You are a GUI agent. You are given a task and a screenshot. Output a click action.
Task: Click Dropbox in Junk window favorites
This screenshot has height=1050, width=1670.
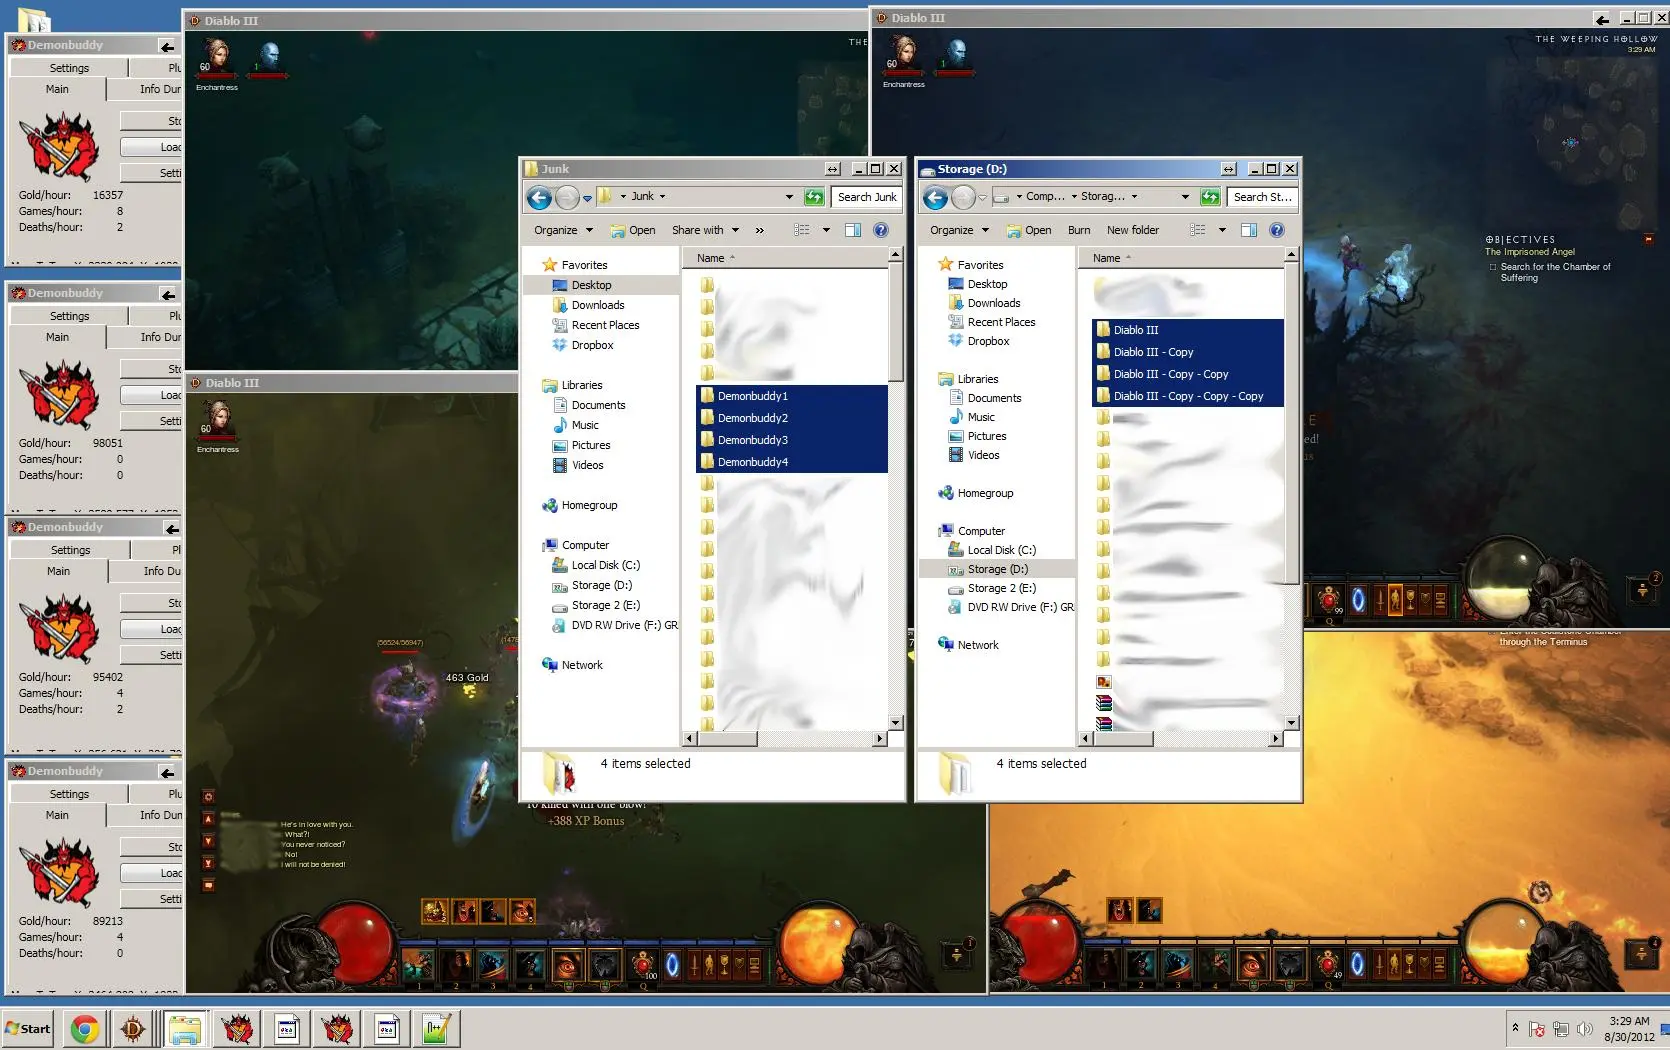592,345
